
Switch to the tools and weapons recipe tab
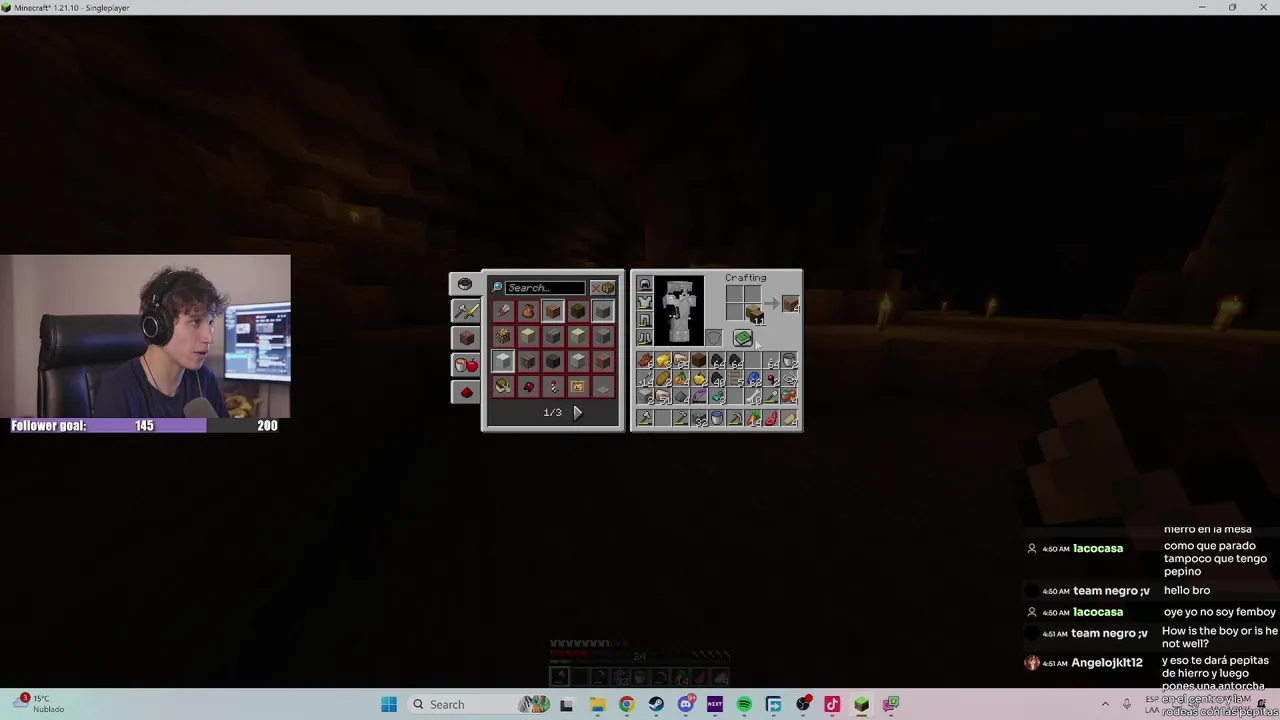tap(467, 311)
